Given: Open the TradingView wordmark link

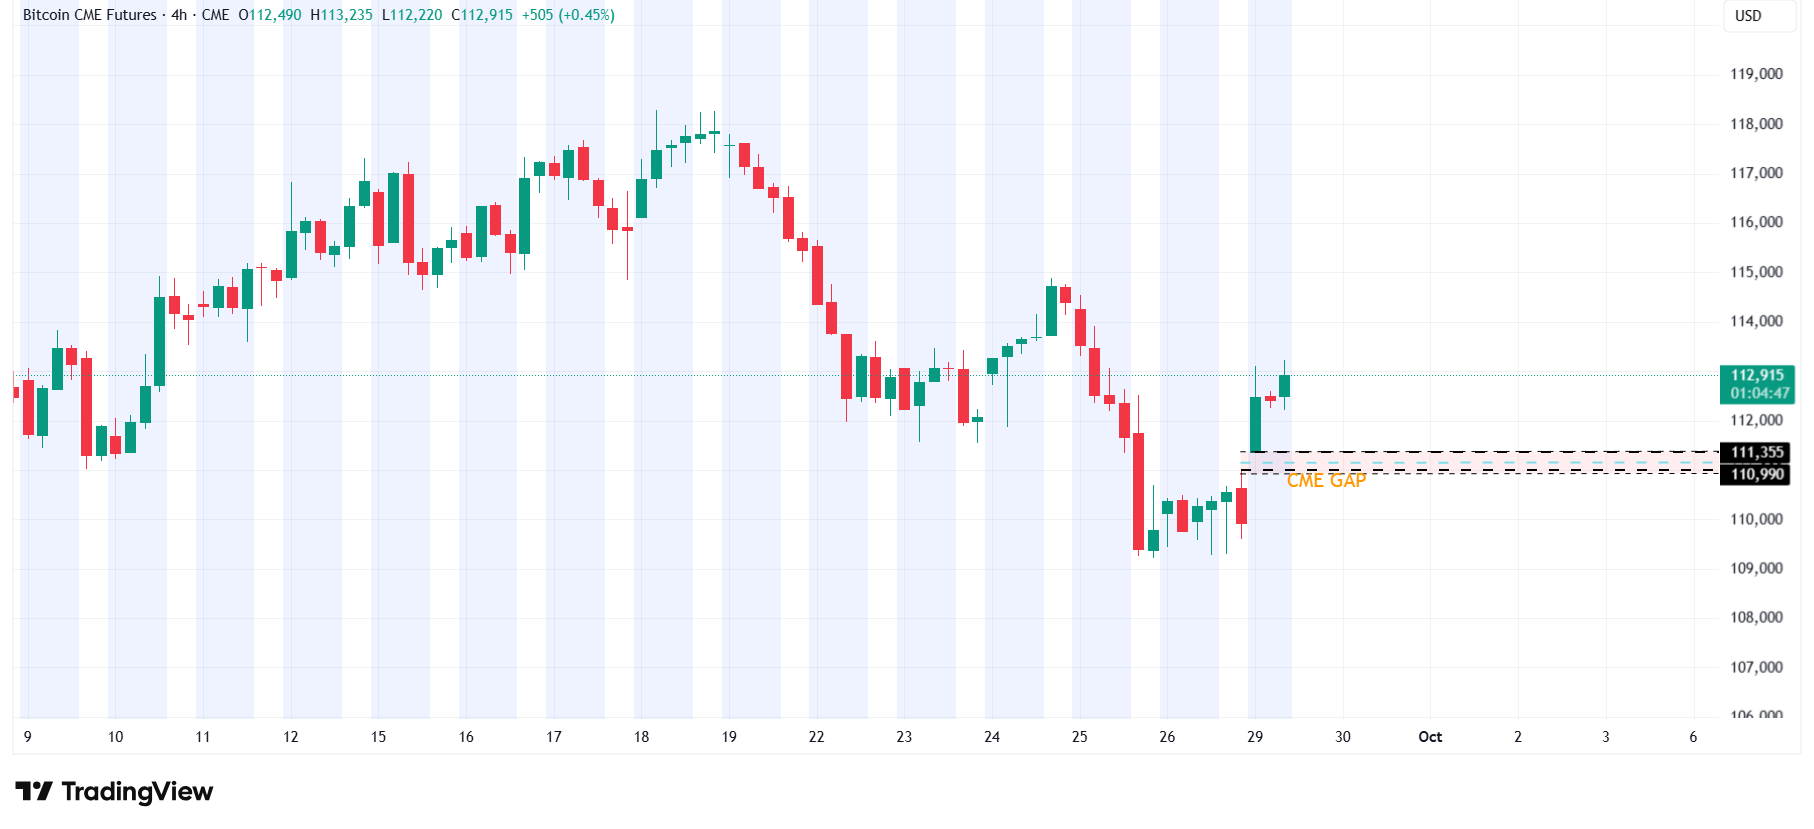Looking at the screenshot, I should (137, 792).
